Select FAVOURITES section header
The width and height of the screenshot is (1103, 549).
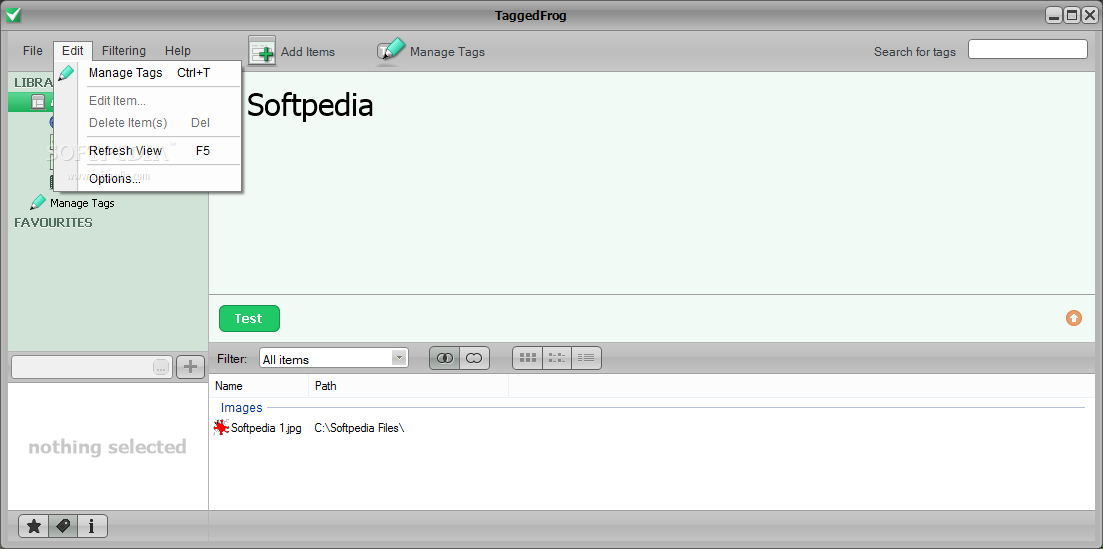(53, 222)
